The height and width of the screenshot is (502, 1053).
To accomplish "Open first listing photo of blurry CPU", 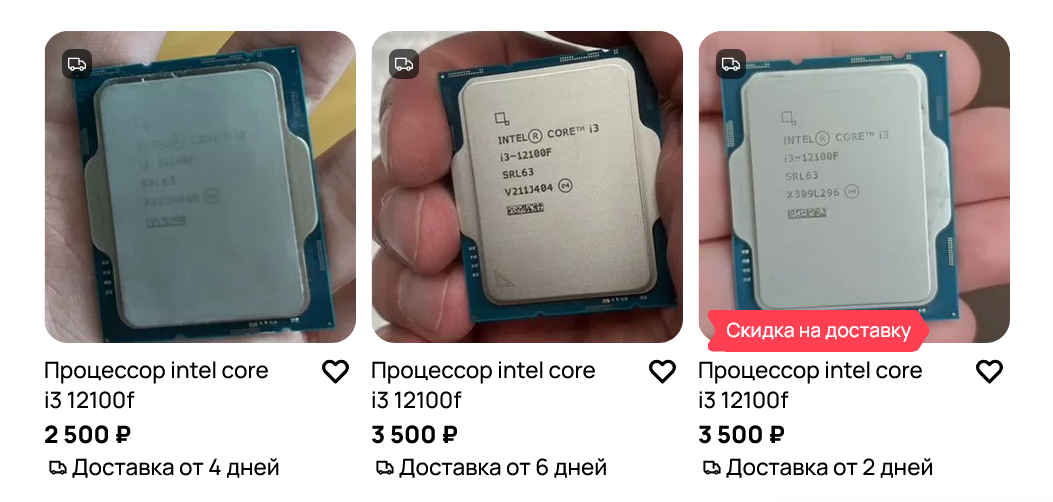I will (x=200, y=187).
